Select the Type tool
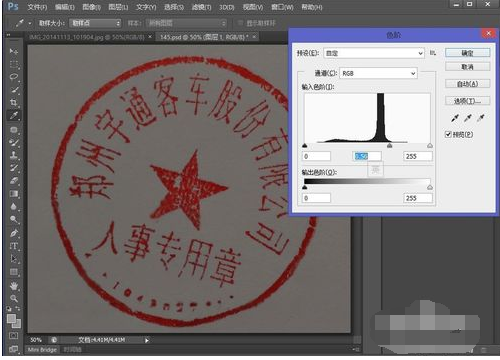The image size is (500, 360). pos(14,246)
